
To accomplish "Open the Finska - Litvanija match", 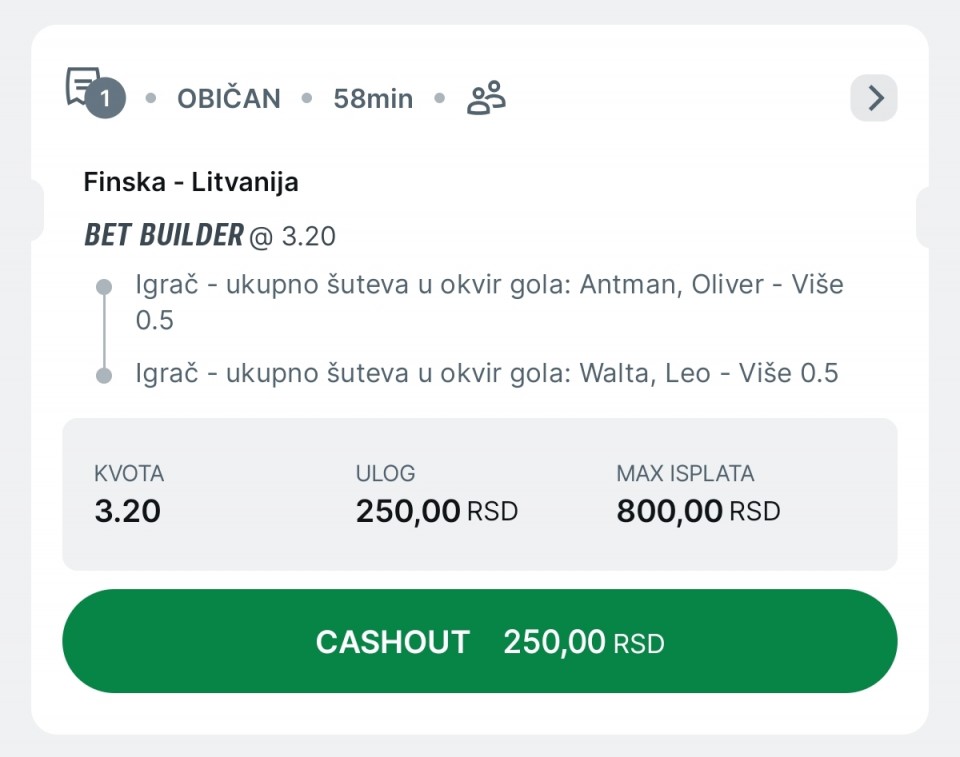I will click(x=191, y=182).
